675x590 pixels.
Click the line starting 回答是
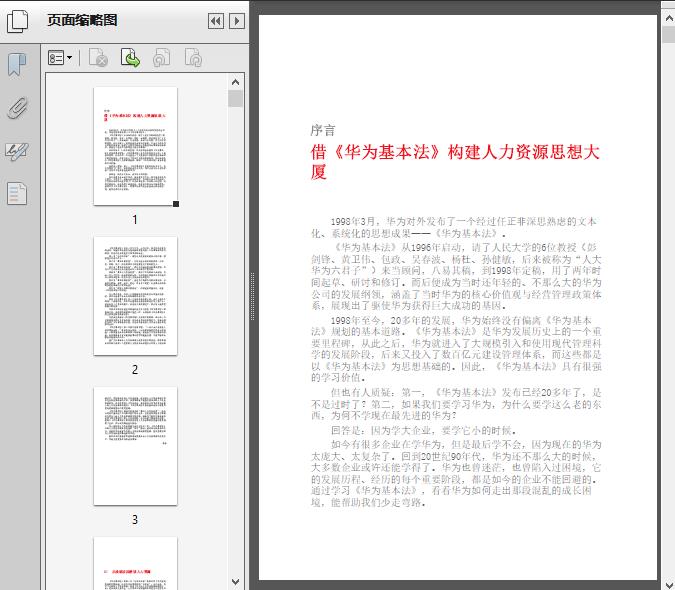pos(424,430)
